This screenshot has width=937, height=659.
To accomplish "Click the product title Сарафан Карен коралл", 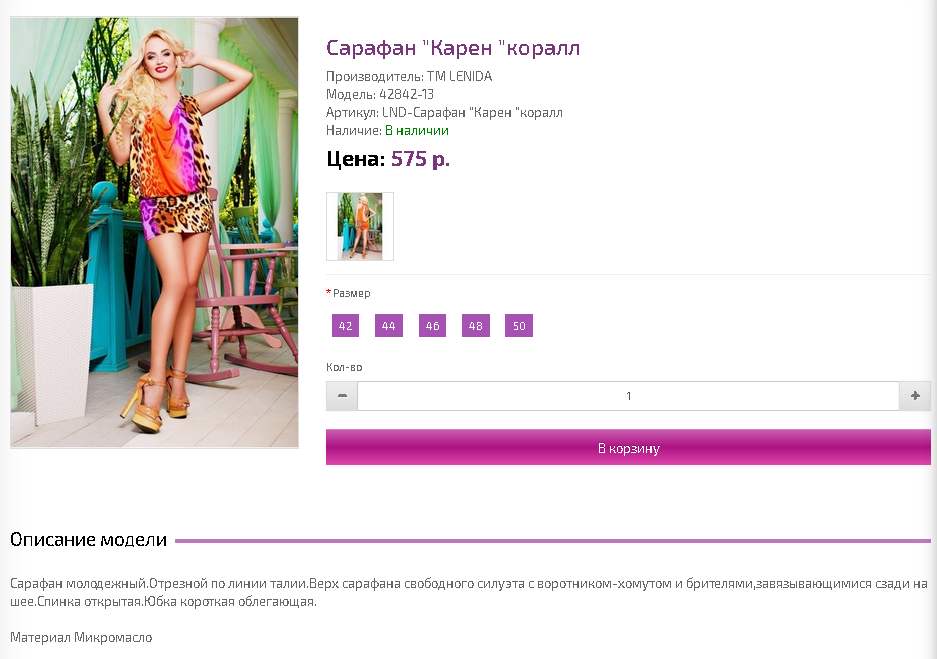I will pyautogui.click(x=453, y=47).
